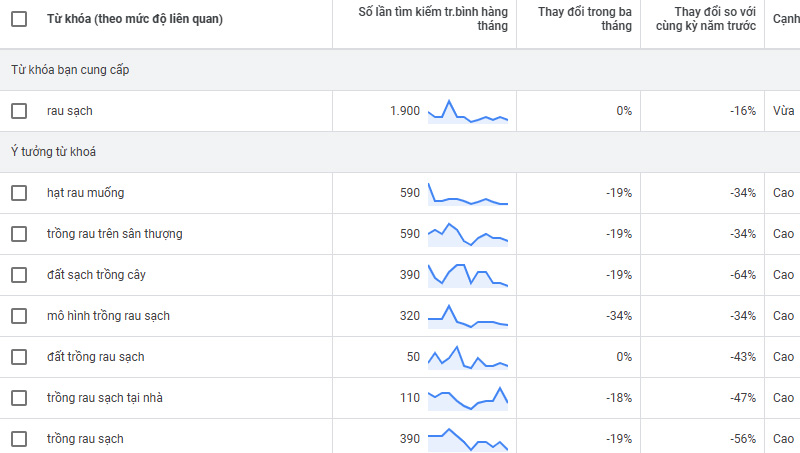The height and width of the screenshot is (453, 800).
Task: Sort by 'Số lần tìm kiếm tr.bình hàng tháng' header
Action: [x=433, y=19]
